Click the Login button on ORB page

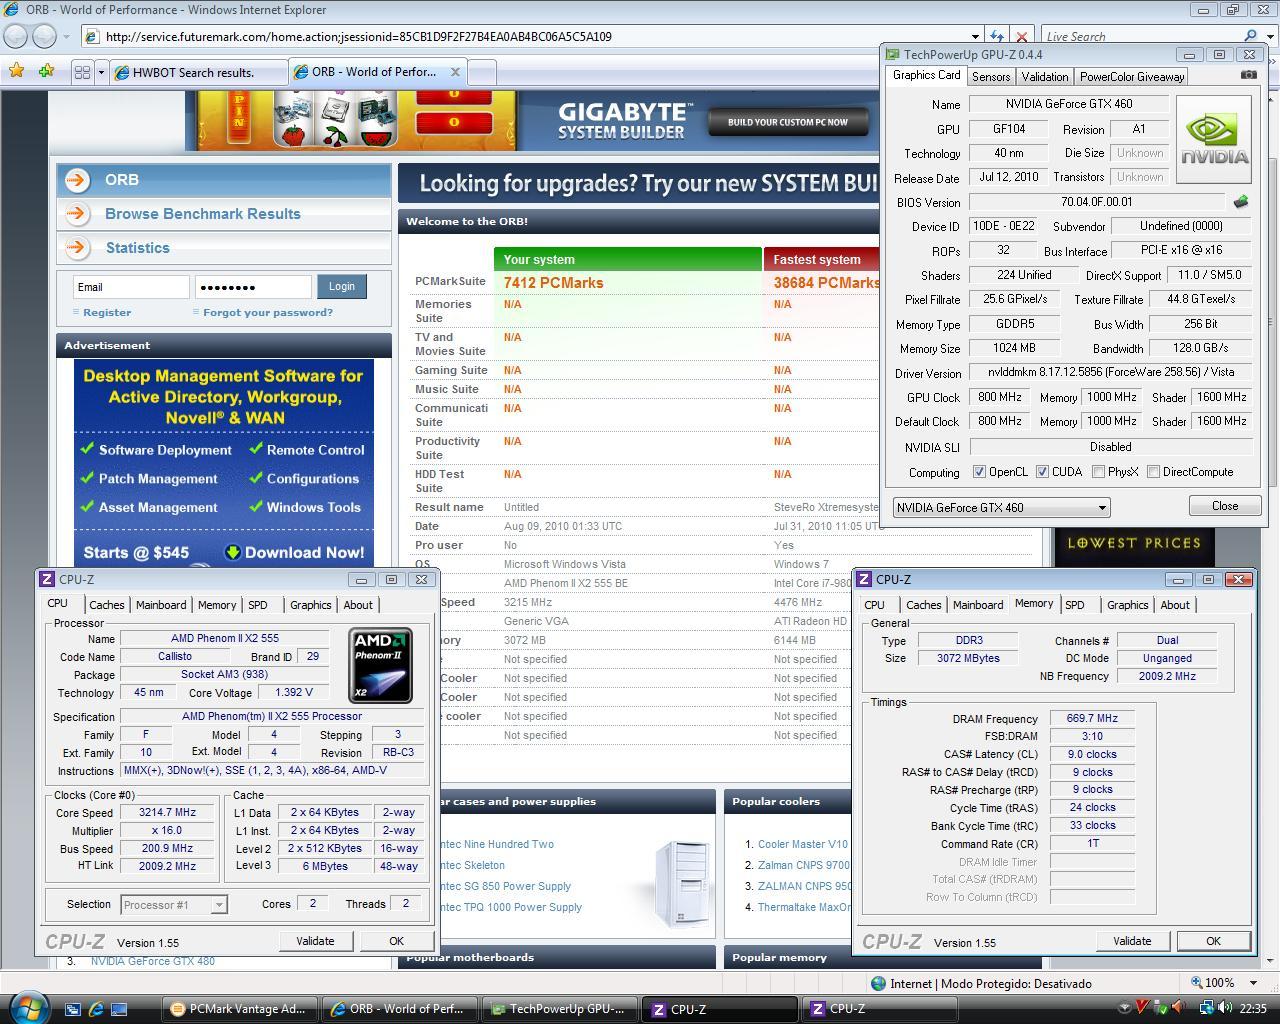click(x=342, y=286)
